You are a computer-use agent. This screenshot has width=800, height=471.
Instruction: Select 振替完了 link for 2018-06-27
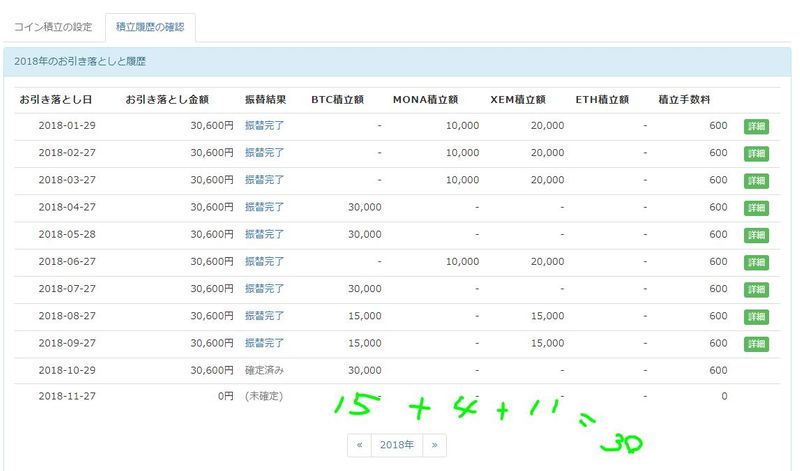pos(264,261)
